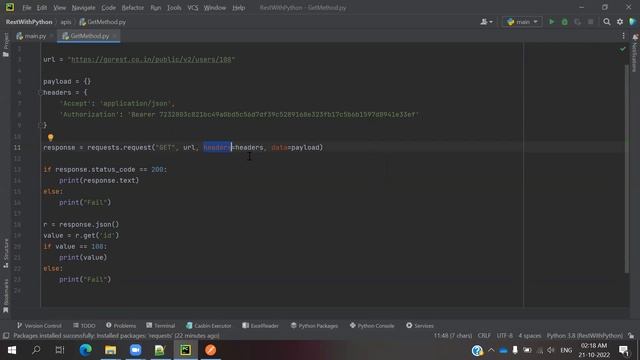Image resolution: width=640 pixels, height=360 pixels.
Task: Open the Refactor menu
Action: point(133,8)
